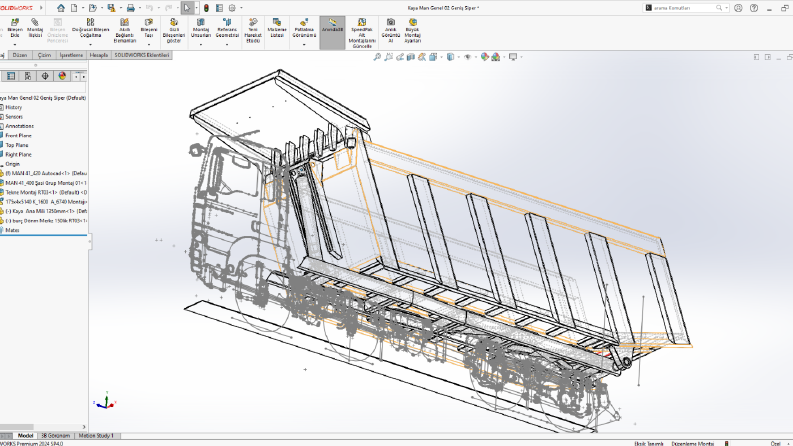Click Malzeme Listesi (bill of materials) tool
Image resolution: width=793 pixels, height=446 pixels.
[x=277, y=28]
